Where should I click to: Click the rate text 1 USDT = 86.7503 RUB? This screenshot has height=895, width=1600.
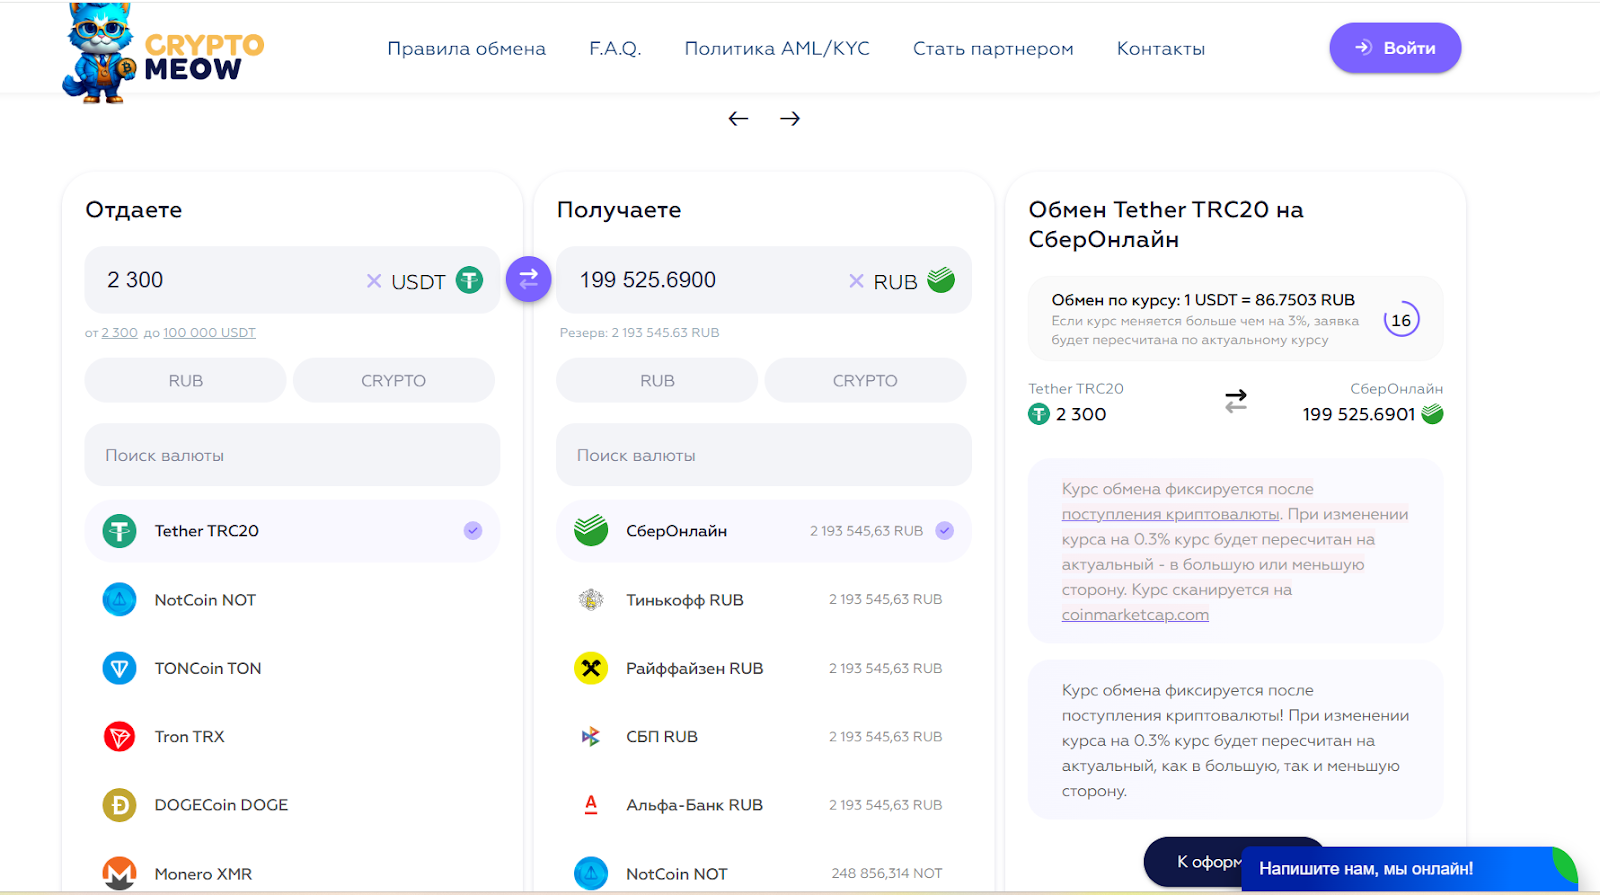pos(1269,300)
